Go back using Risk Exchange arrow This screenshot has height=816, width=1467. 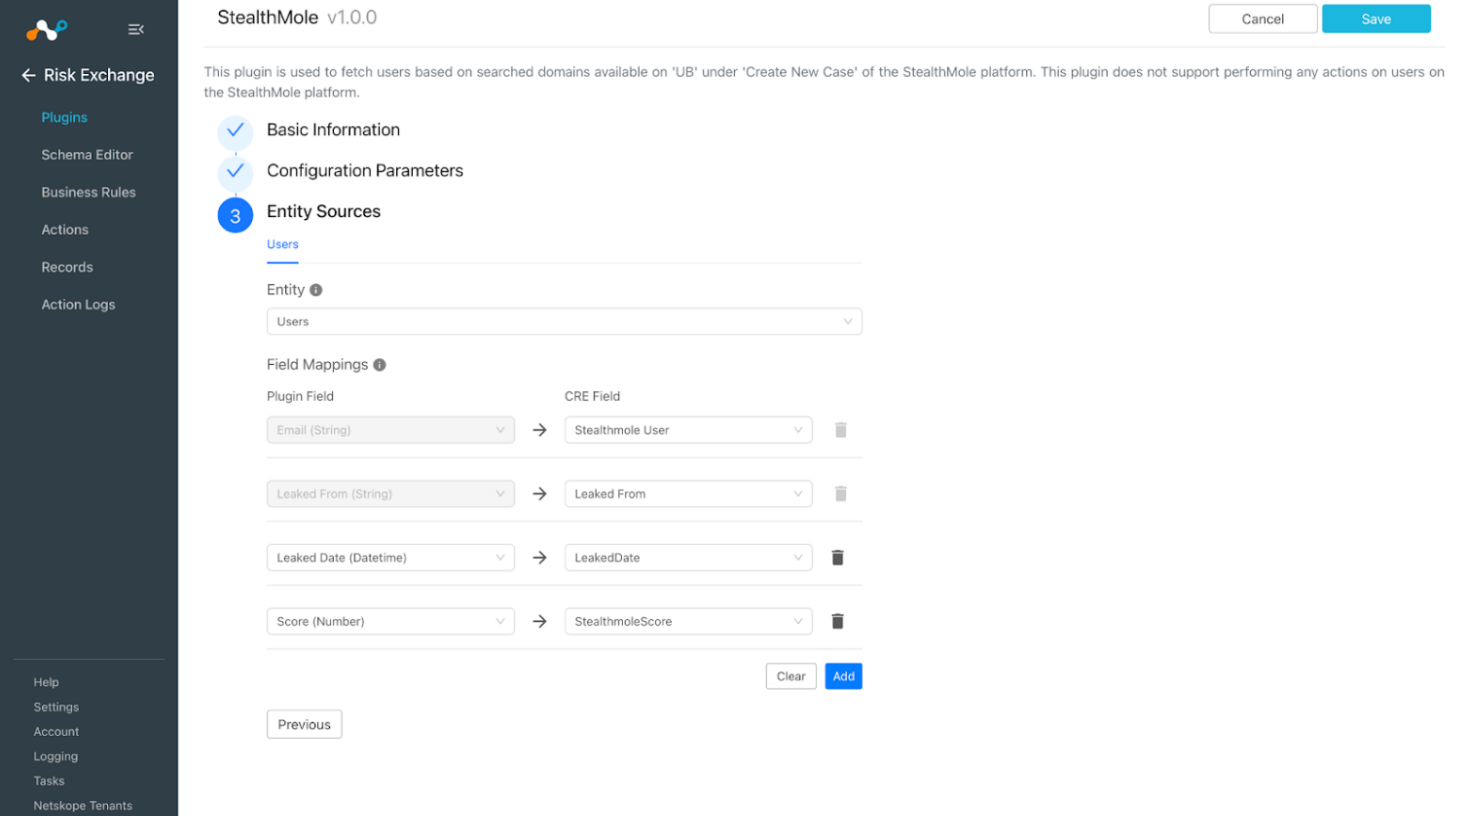(x=28, y=75)
